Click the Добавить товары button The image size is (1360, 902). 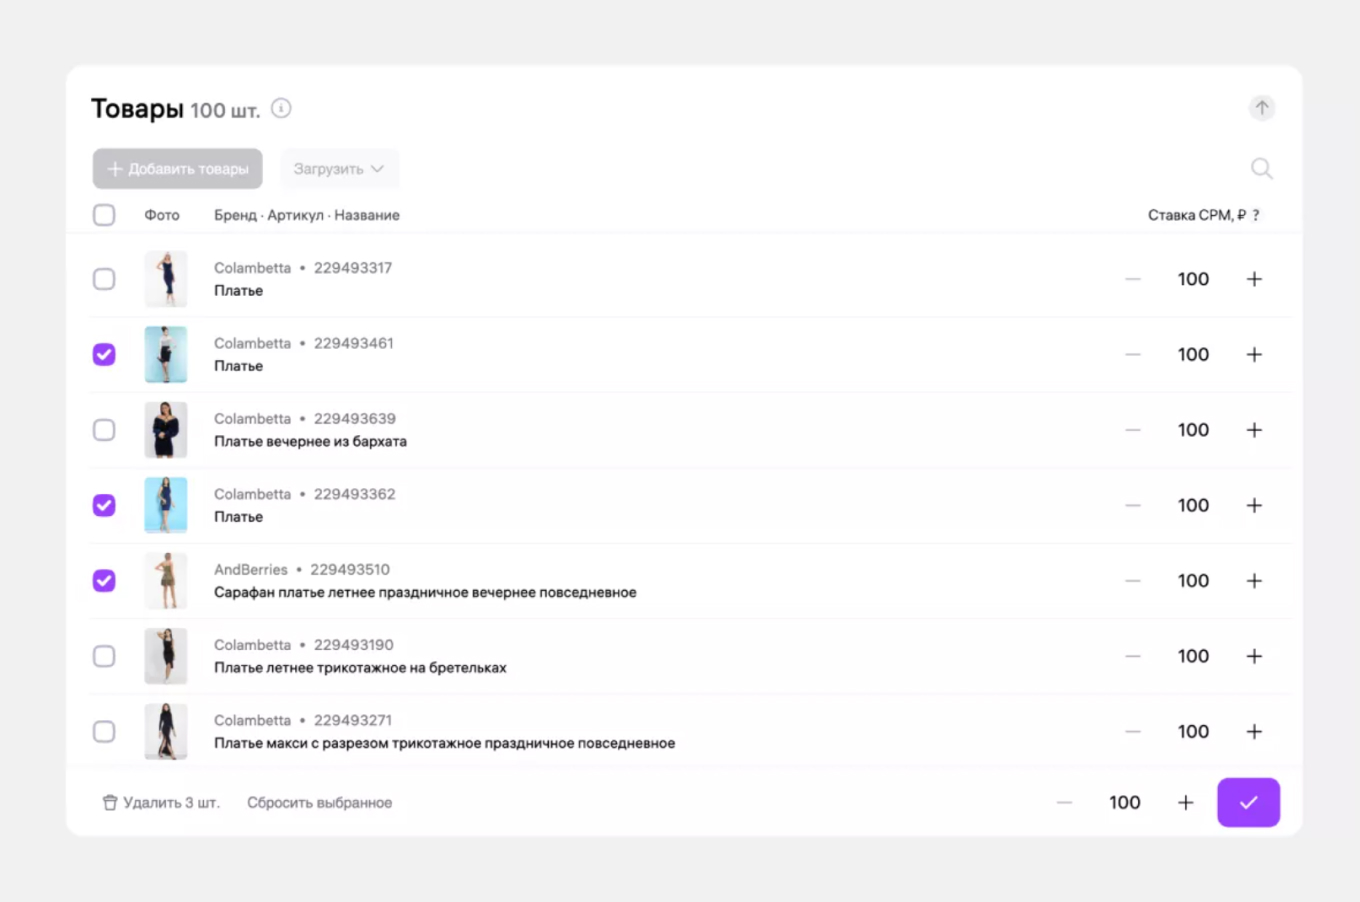tap(177, 168)
